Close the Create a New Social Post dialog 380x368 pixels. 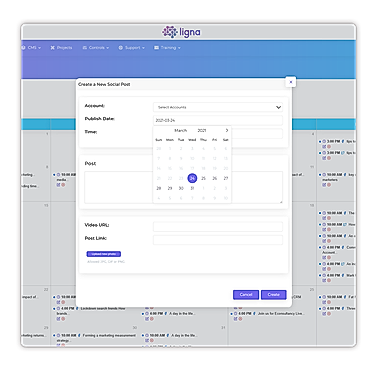[291, 82]
